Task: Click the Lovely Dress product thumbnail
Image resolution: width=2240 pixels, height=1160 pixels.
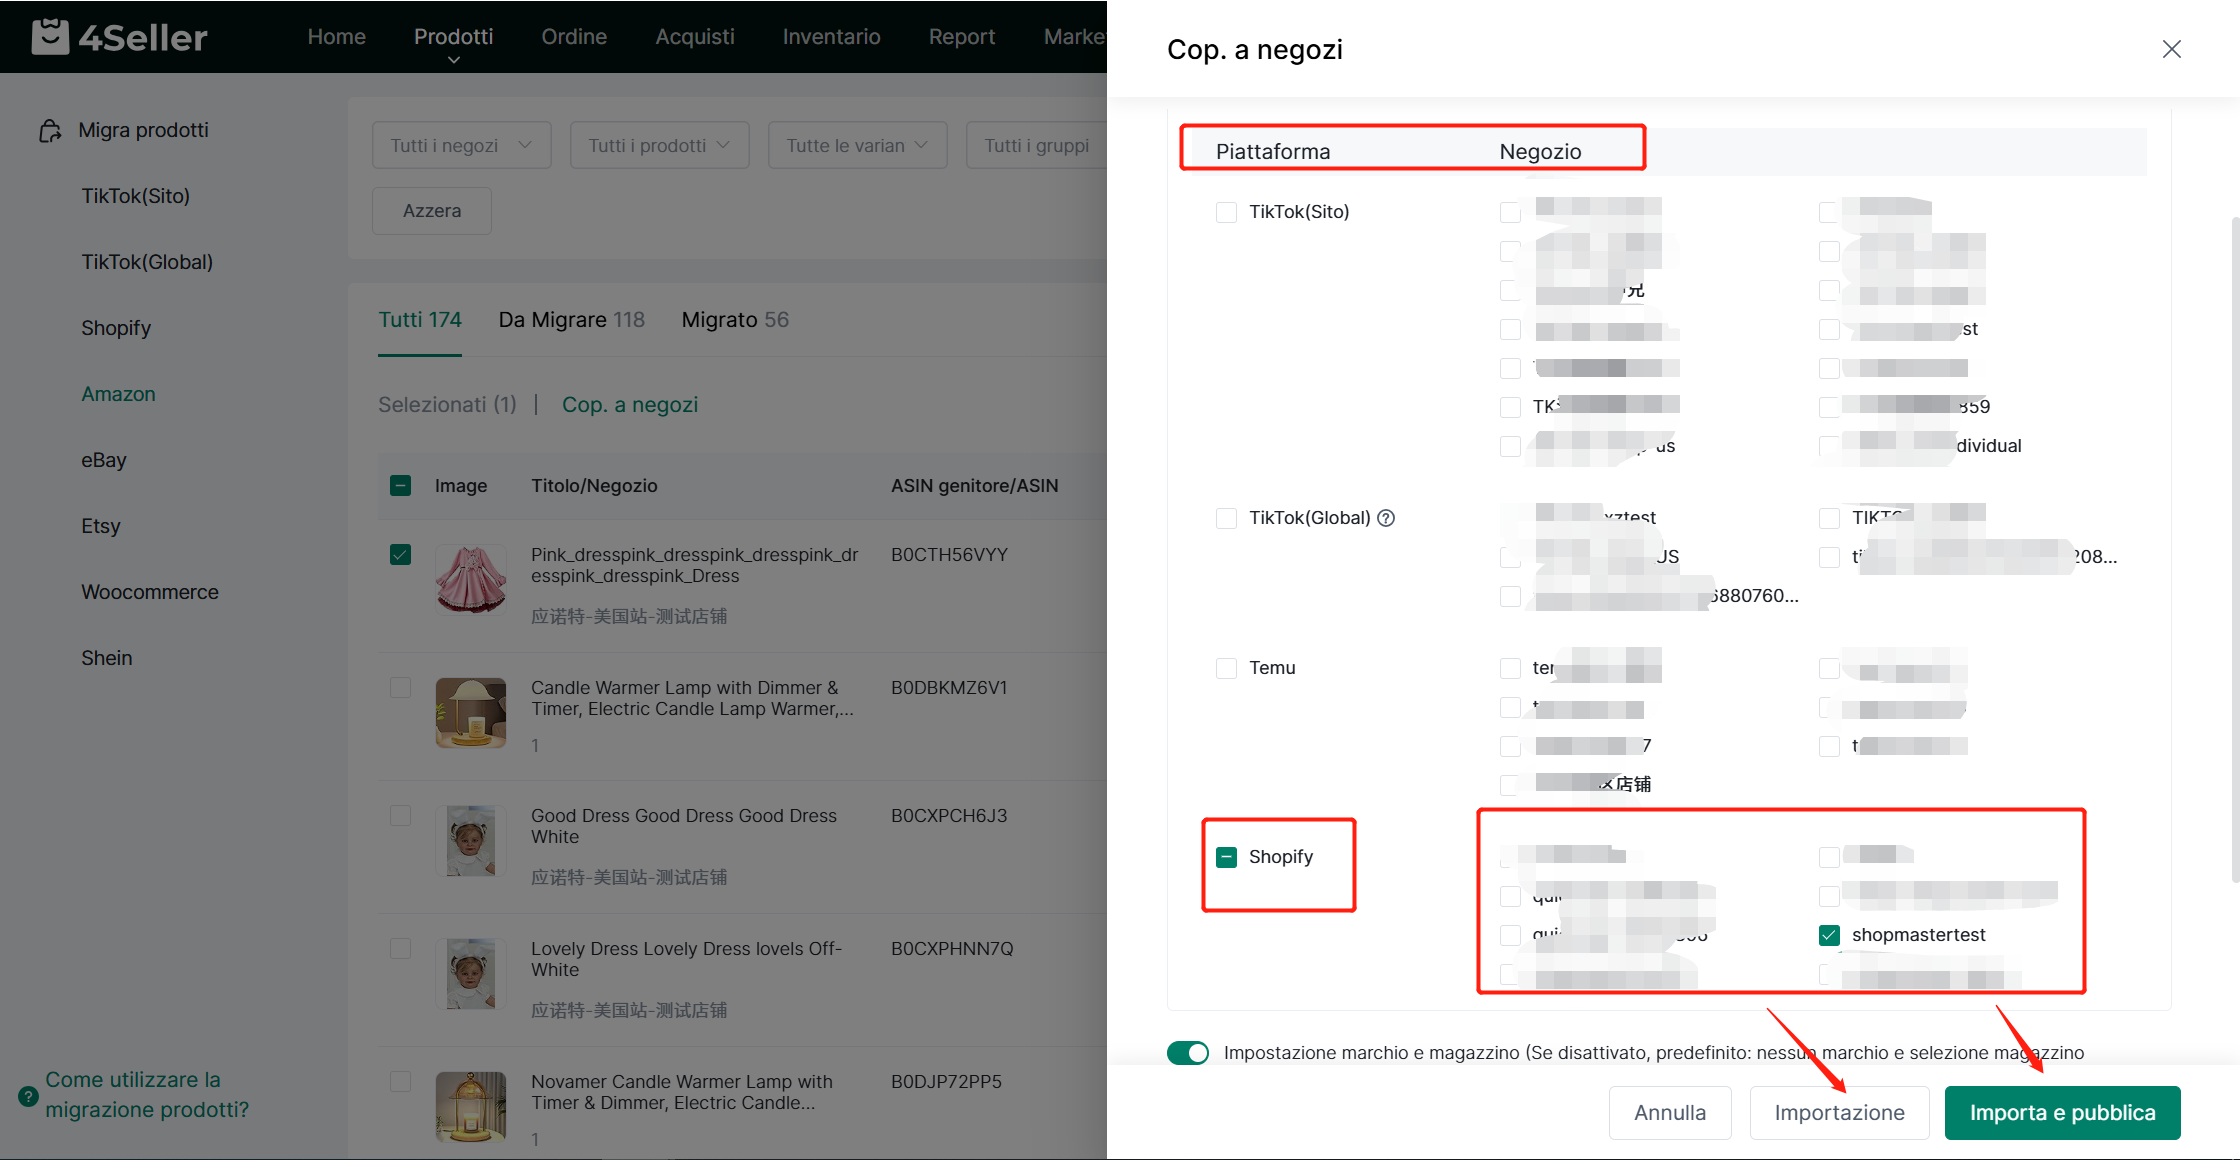Action: tap(471, 973)
